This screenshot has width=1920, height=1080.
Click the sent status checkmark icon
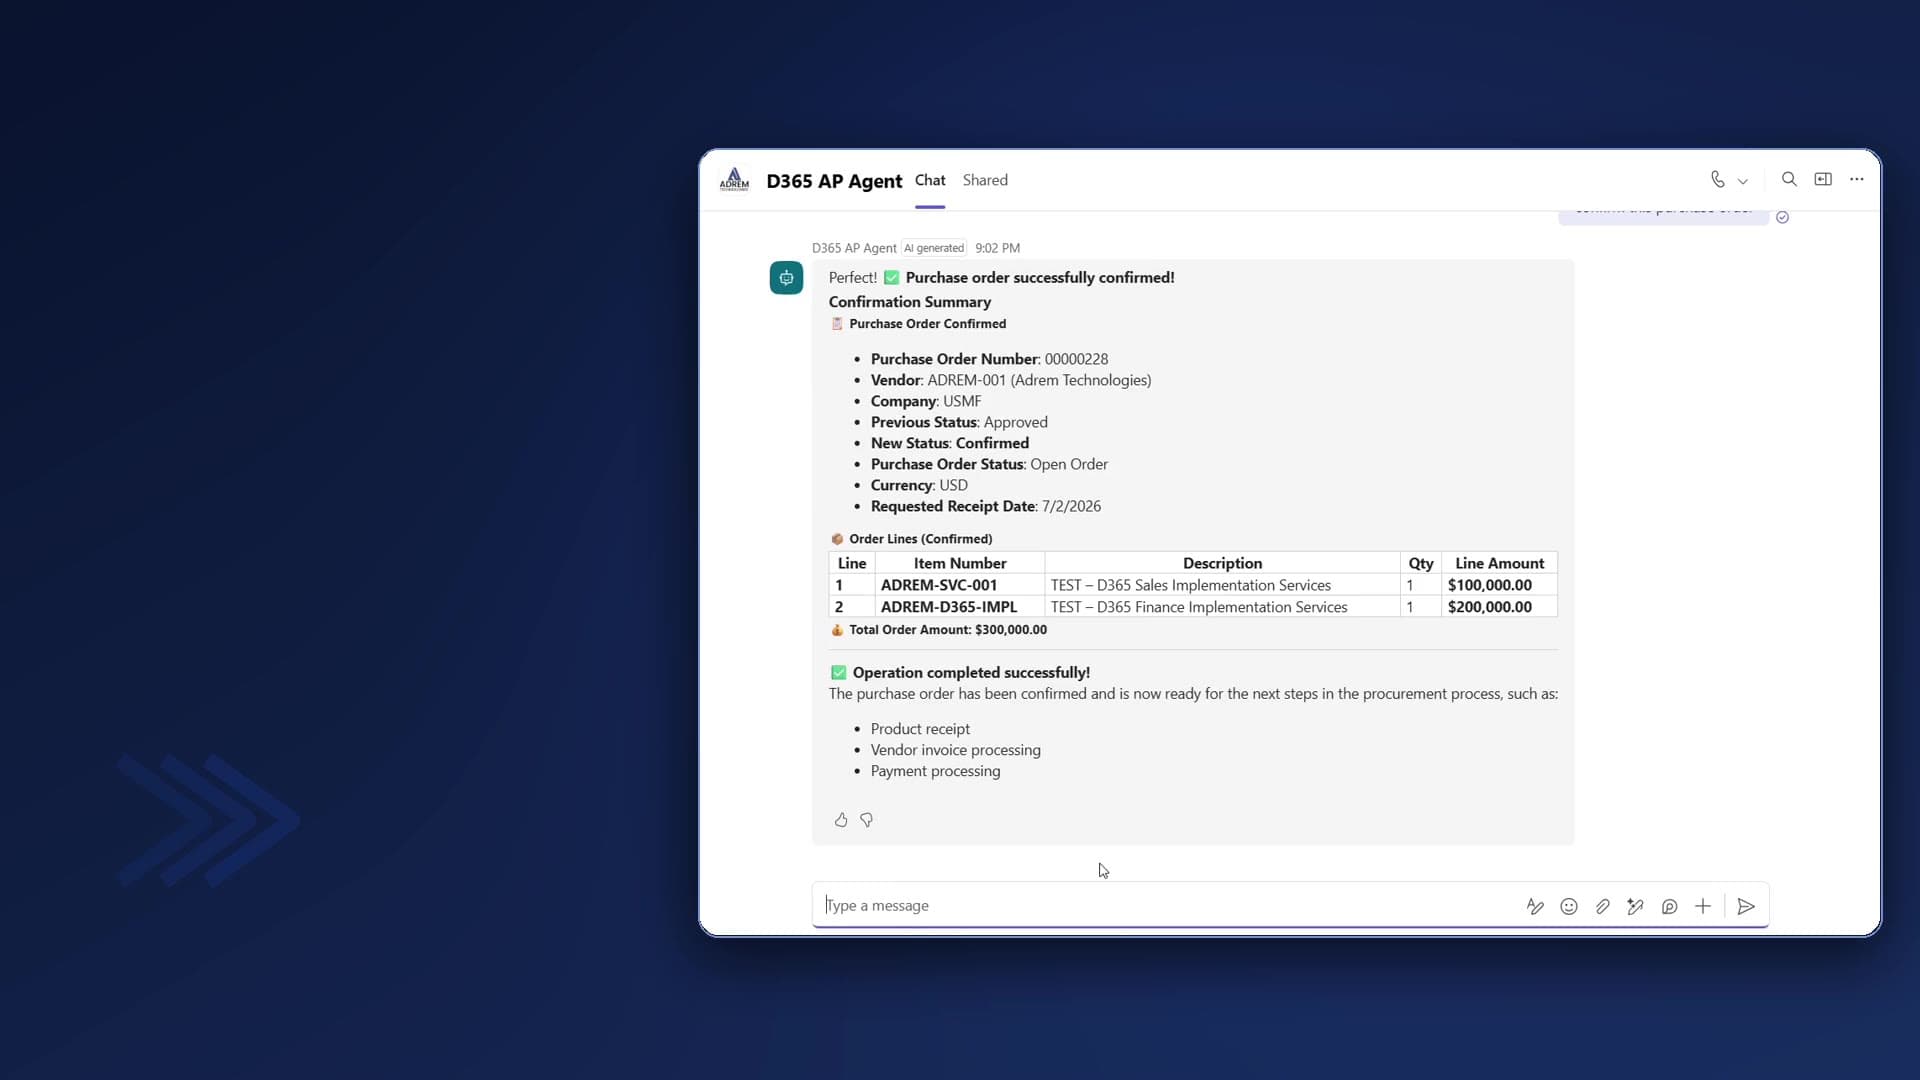click(1782, 217)
